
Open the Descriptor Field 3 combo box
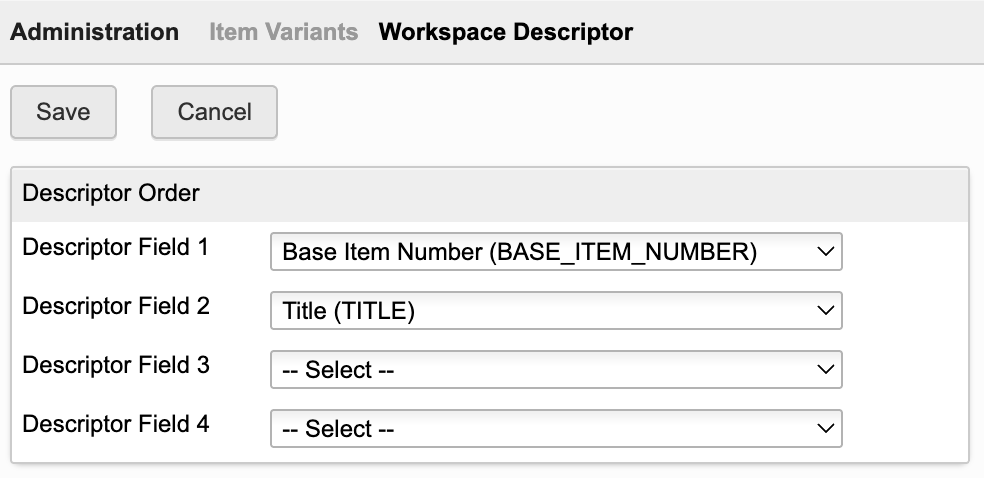pos(556,370)
